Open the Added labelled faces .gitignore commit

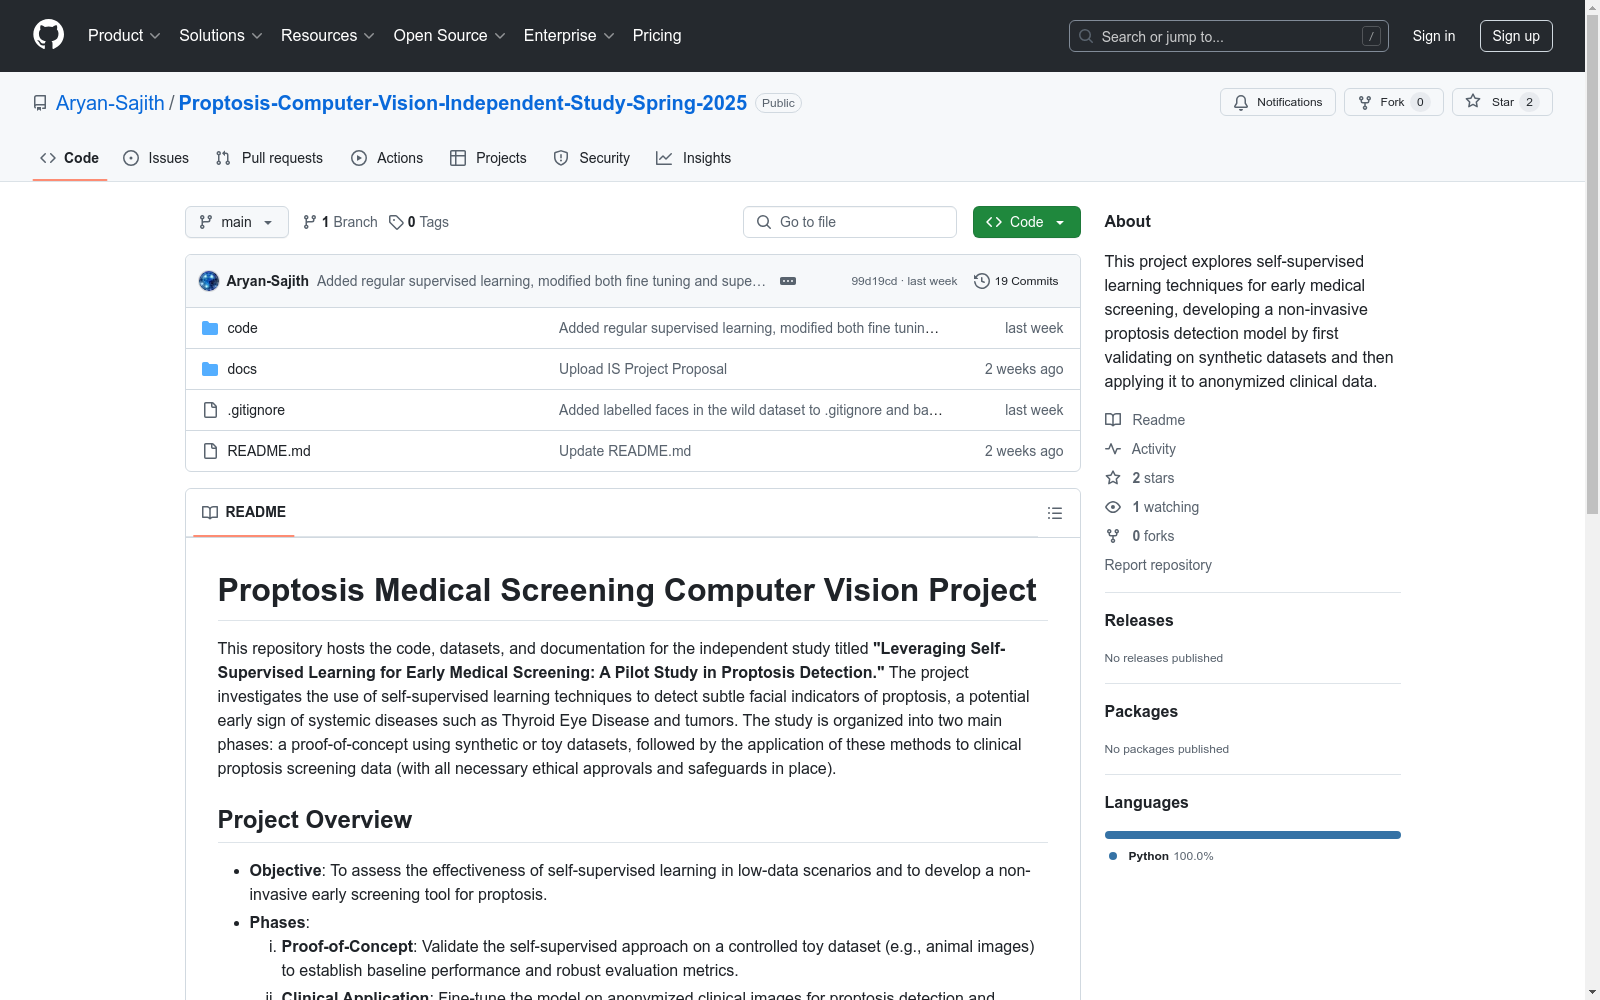pos(750,410)
